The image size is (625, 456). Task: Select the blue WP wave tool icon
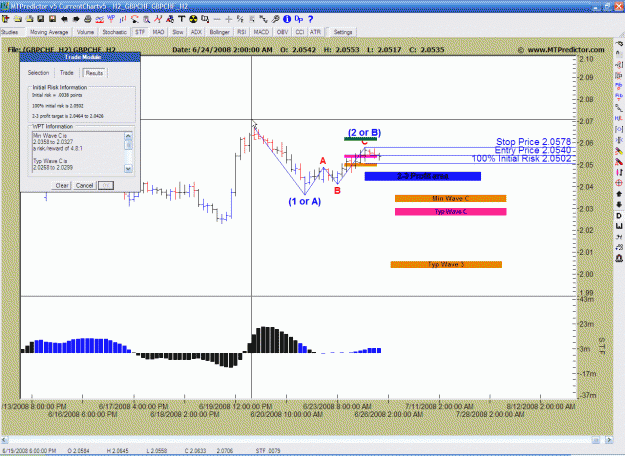click(111, 19)
